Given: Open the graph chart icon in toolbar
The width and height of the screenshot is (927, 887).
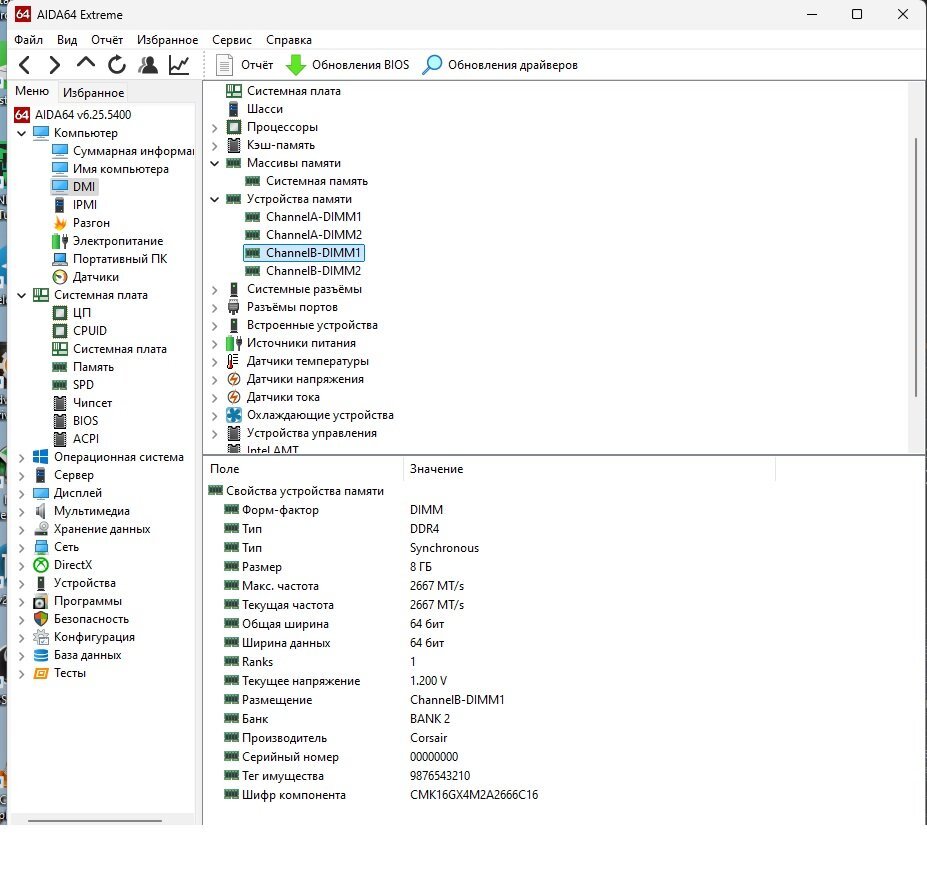Looking at the screenshot, I should click(x=179, y=65).
